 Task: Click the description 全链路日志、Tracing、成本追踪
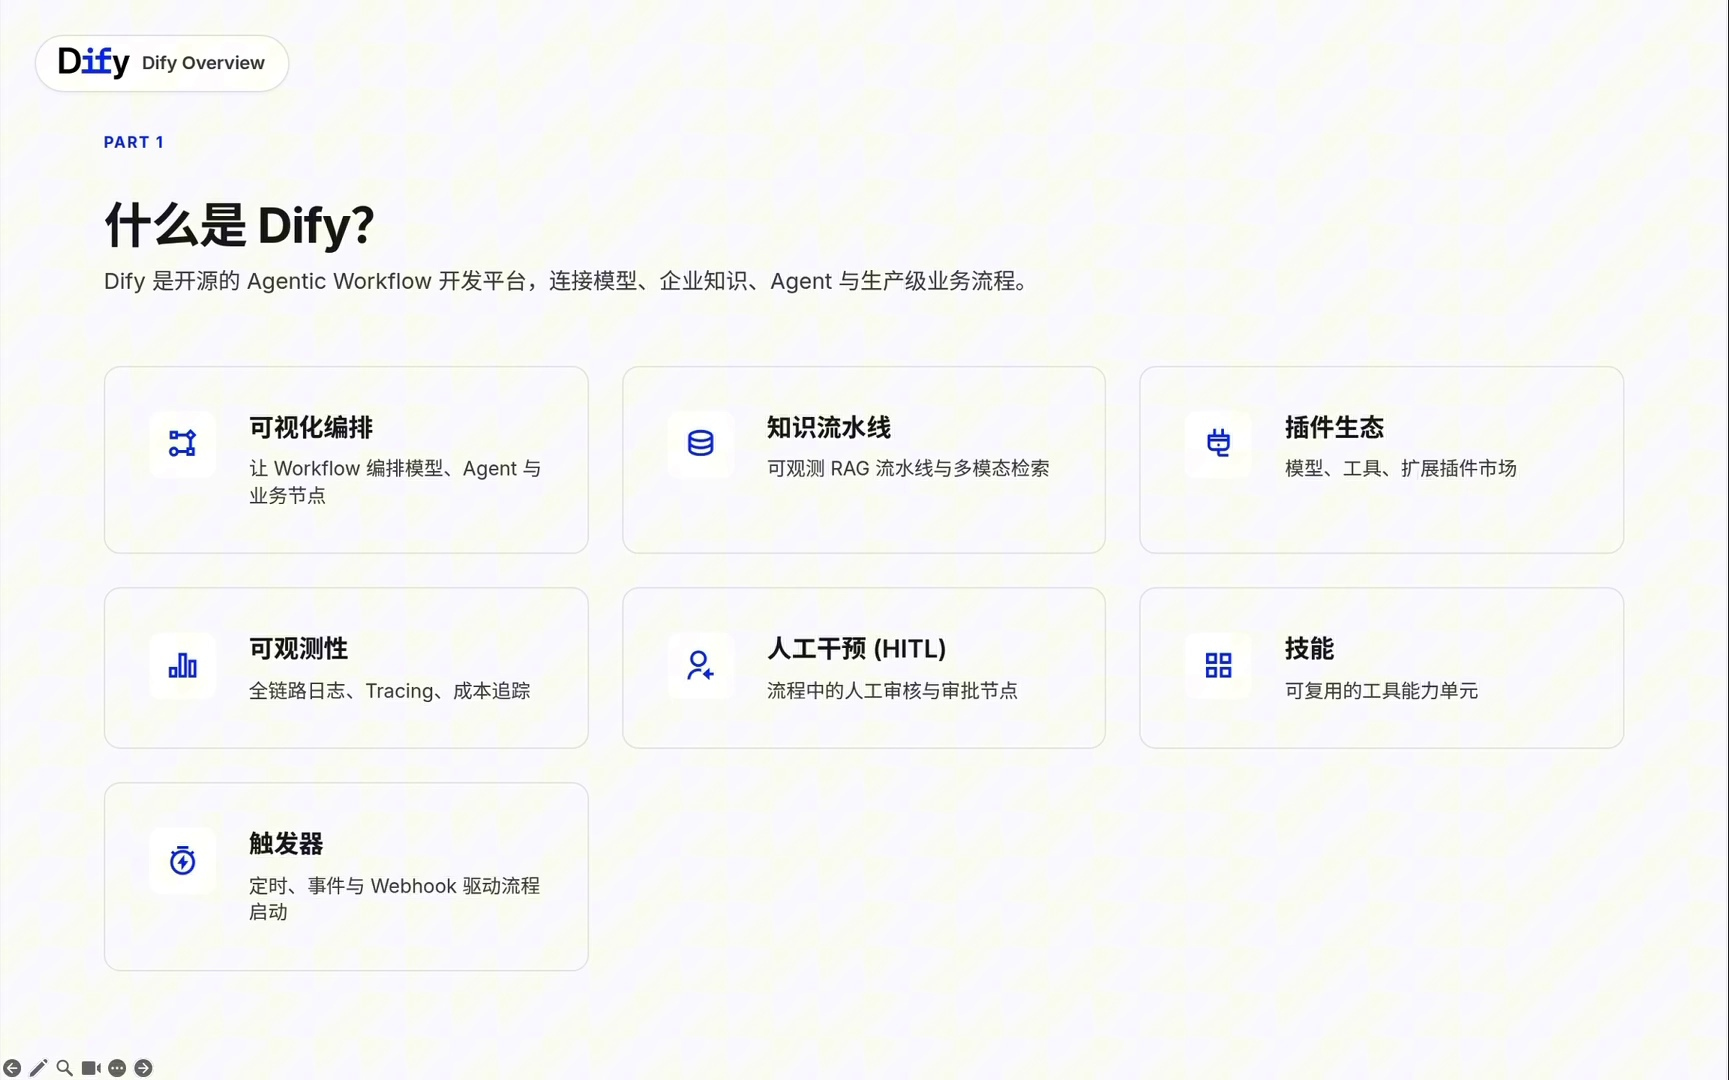point(390,691)
